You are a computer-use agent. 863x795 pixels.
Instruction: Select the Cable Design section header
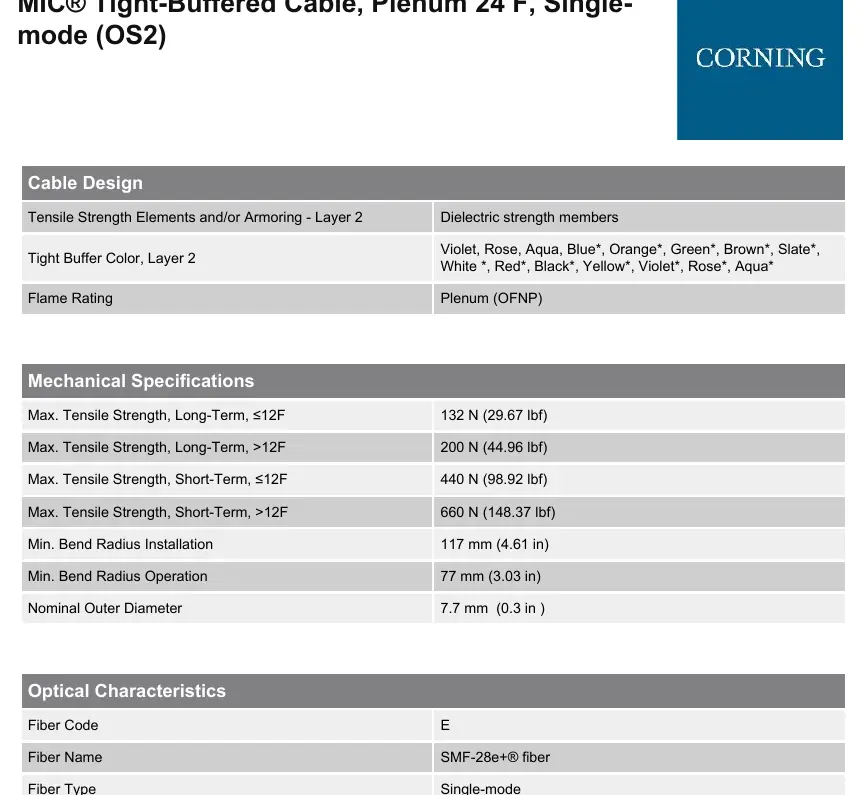(433, 183)
